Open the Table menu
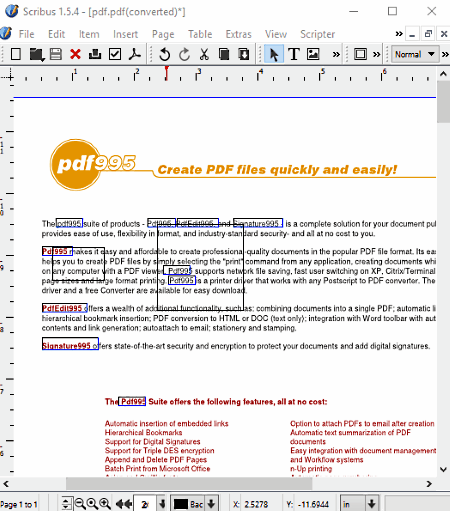The image size is (450, 511). (200, 34)
